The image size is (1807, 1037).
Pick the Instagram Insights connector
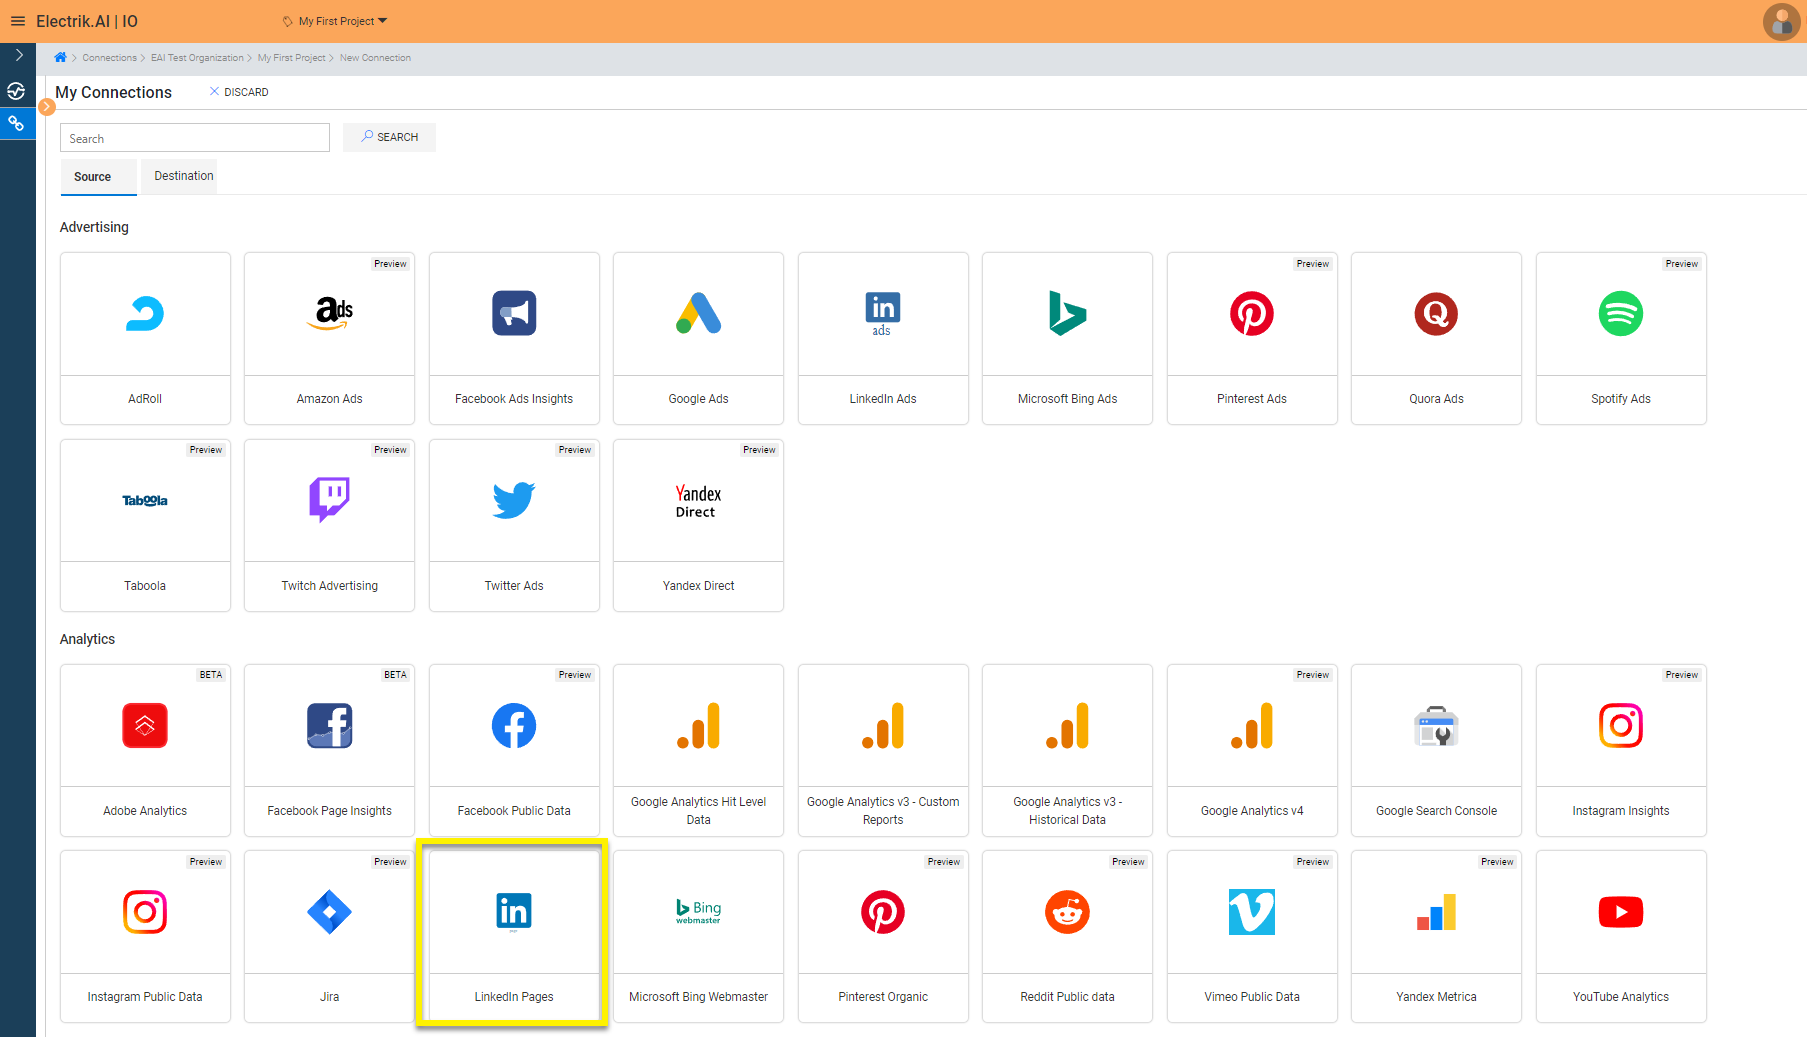coord(1621,750)
